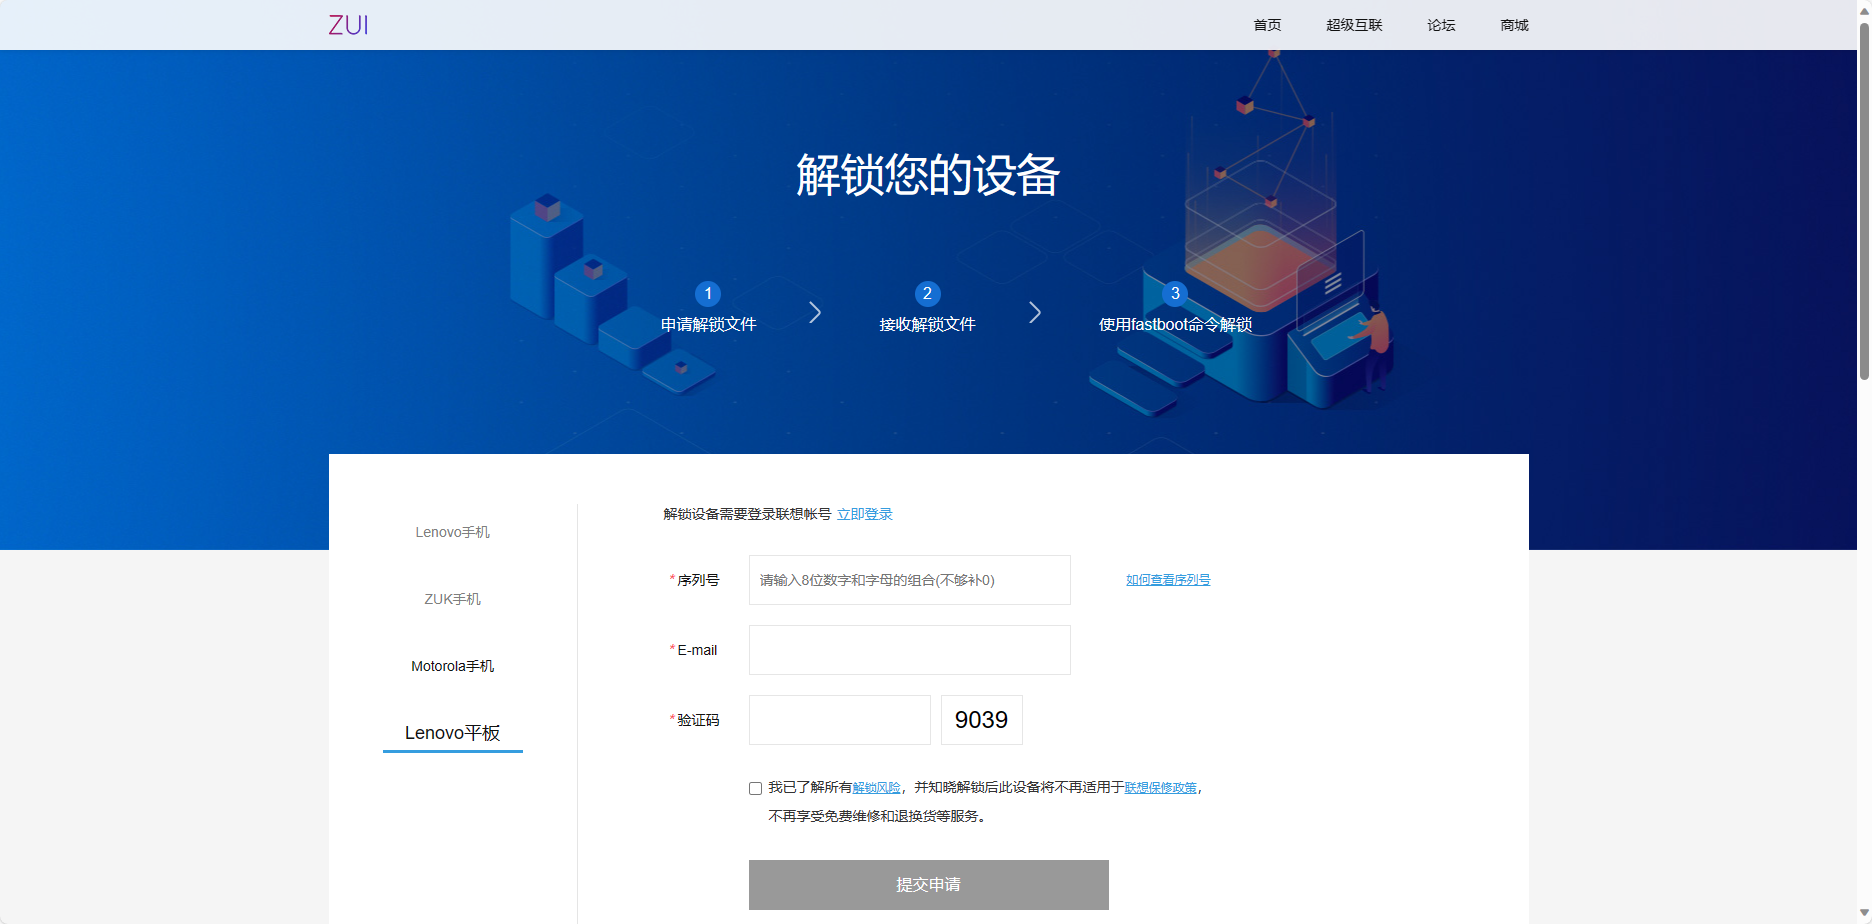The image size is (1872, 924).
Task: Click the 接收解锁文件 step label
Action: [x=927, y=324]
